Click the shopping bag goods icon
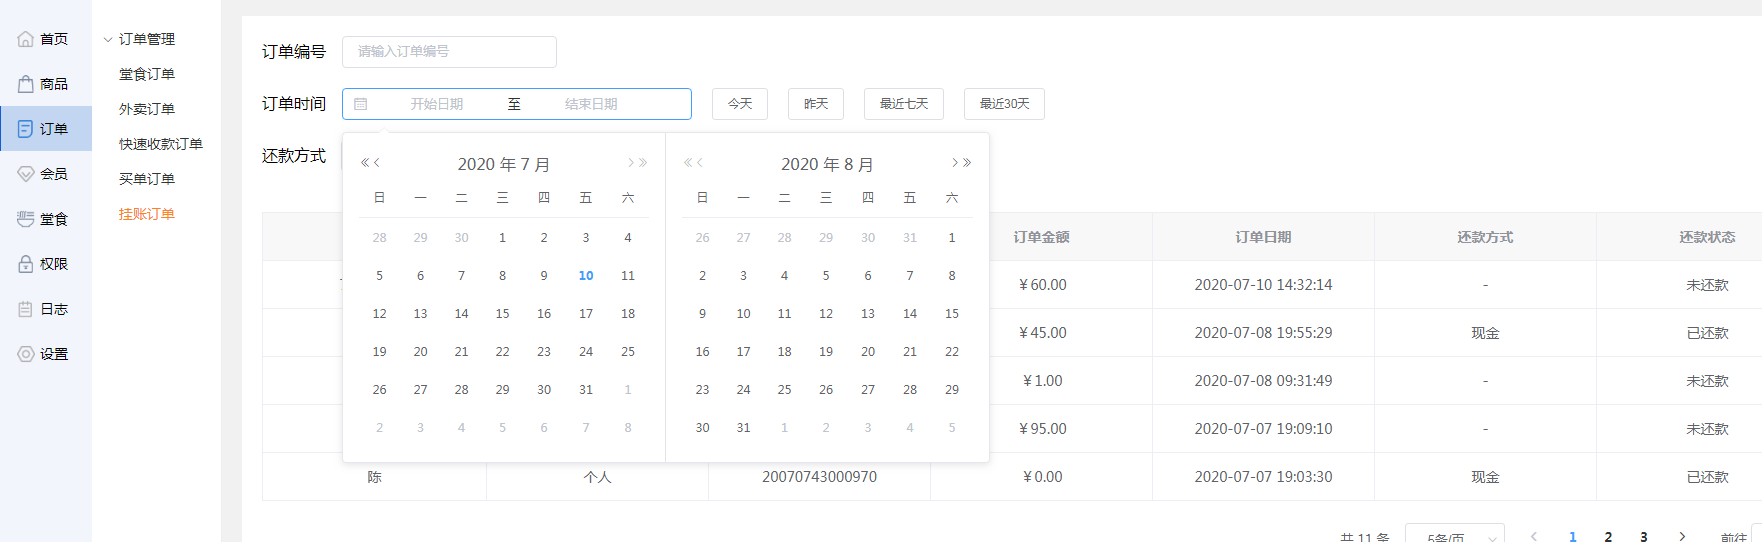Image resolution: width=1762 pixels, height=542 pixels. point(26,84)
